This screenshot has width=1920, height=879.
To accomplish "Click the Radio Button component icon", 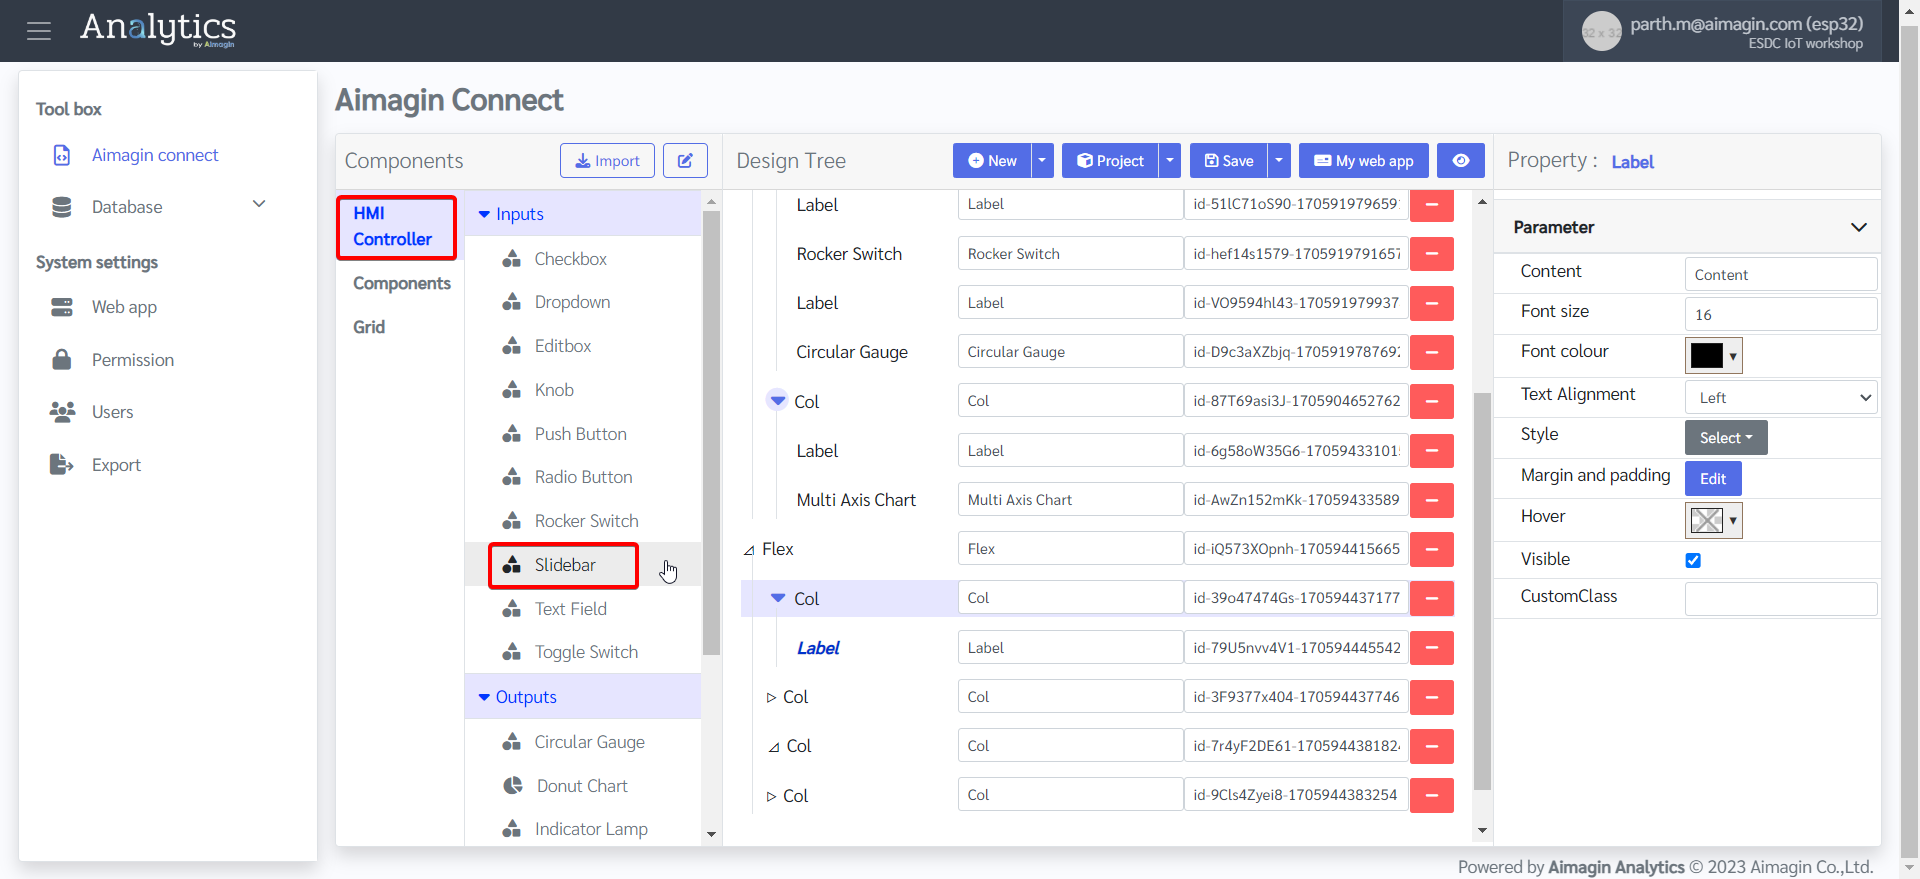I will (512, 477).
